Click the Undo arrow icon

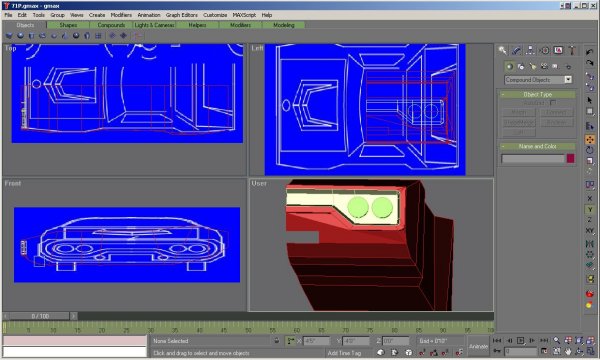point(590,52)
